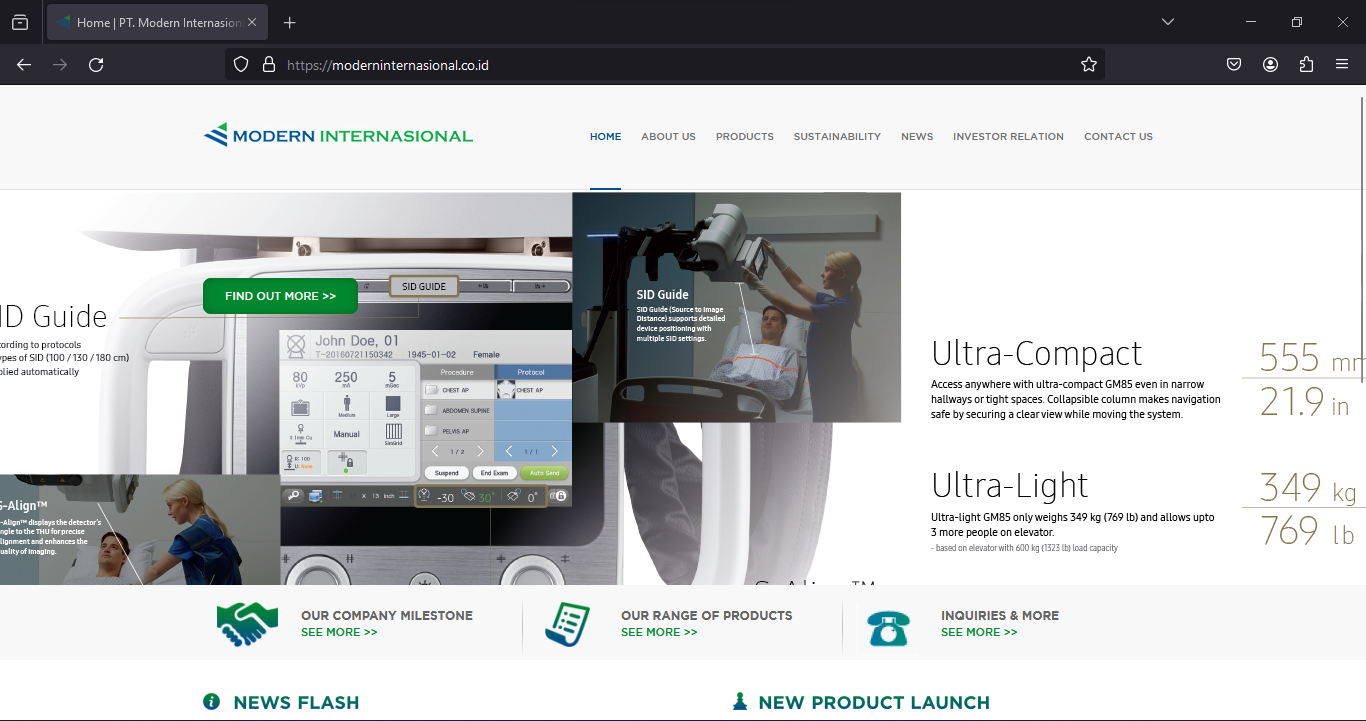
Task: Click OUR COMPANY MILESTONE heading
Action: (x=387, y=616)
